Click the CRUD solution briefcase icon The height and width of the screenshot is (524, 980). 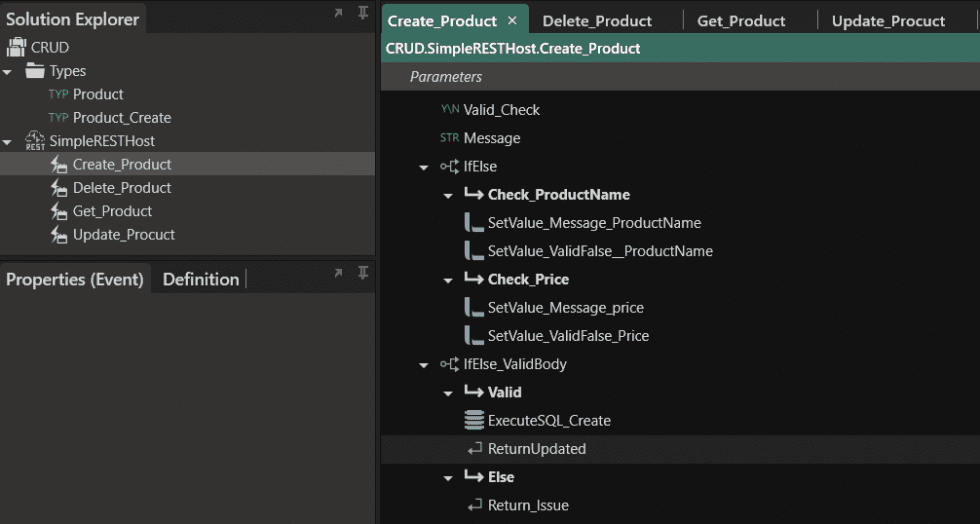tap(16, 47)
